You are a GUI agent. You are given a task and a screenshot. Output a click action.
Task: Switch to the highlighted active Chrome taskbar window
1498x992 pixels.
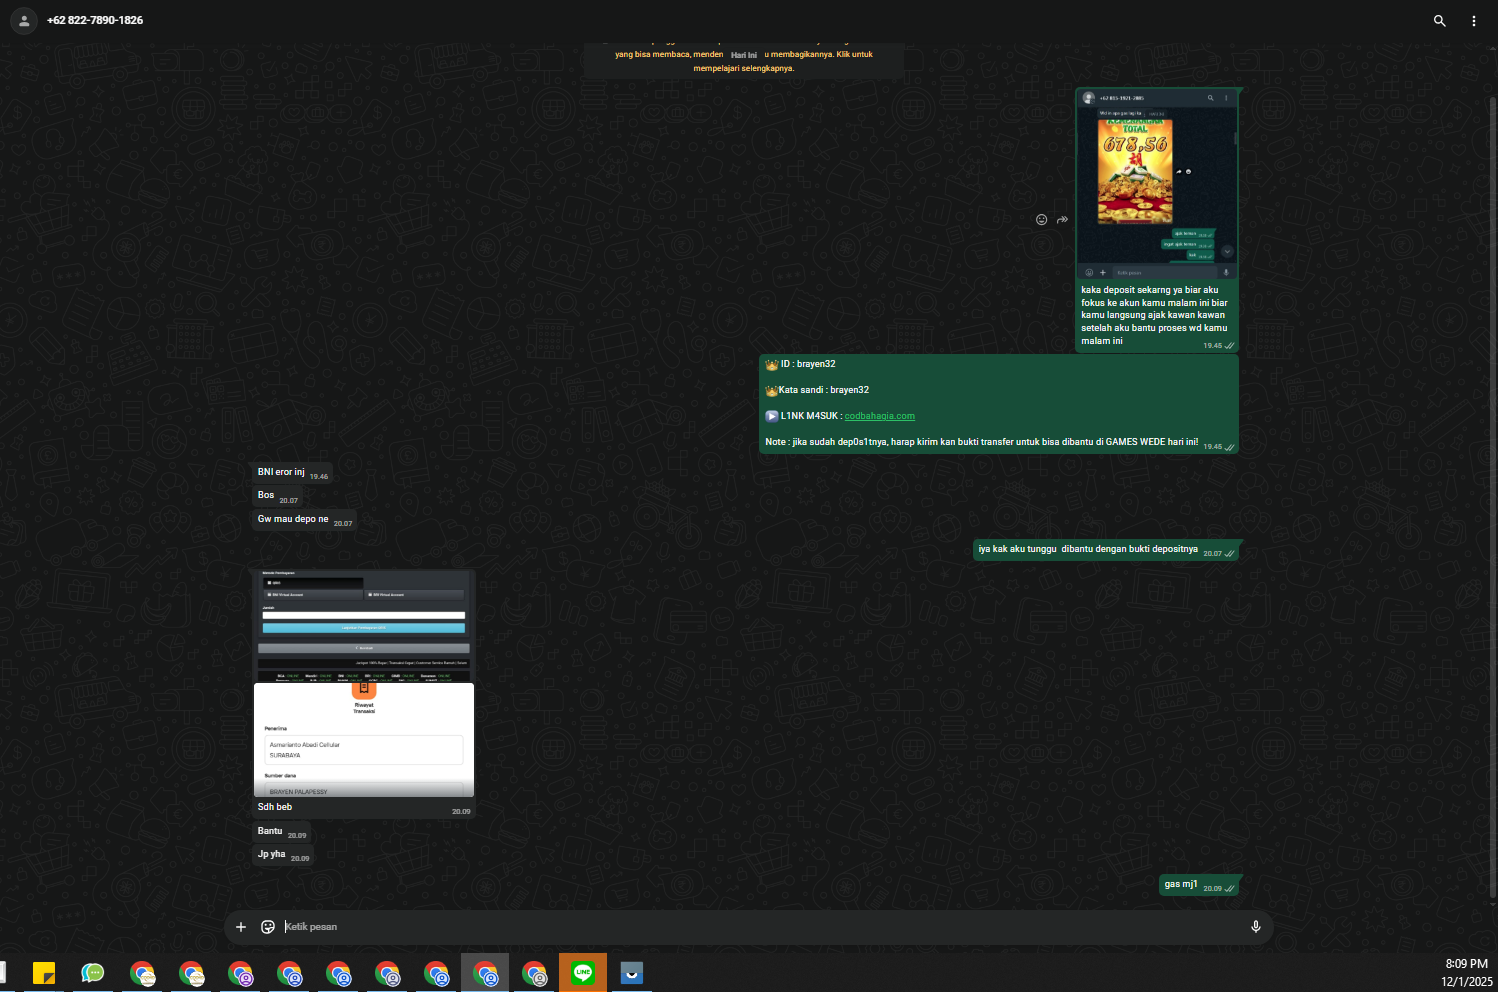(485, 972)
